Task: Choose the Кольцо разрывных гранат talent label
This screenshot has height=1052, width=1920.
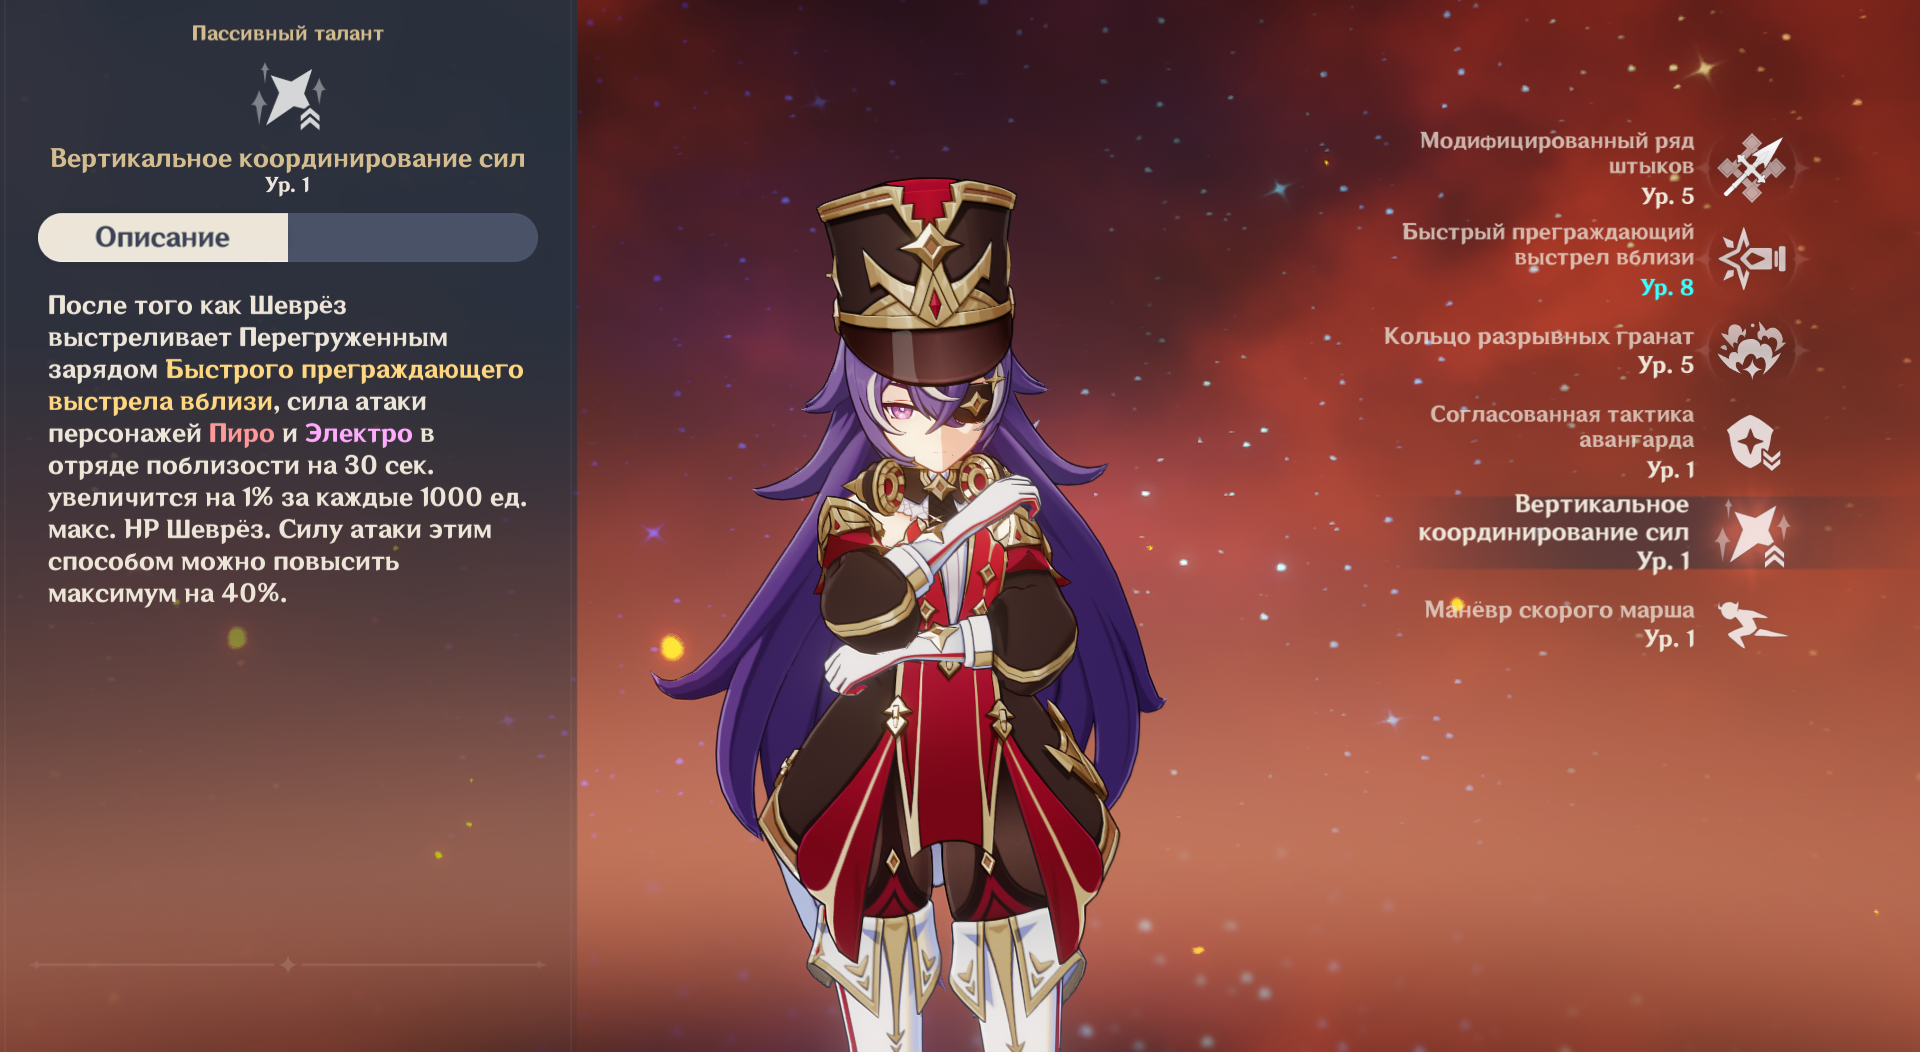Action: tap(1538, 336)
